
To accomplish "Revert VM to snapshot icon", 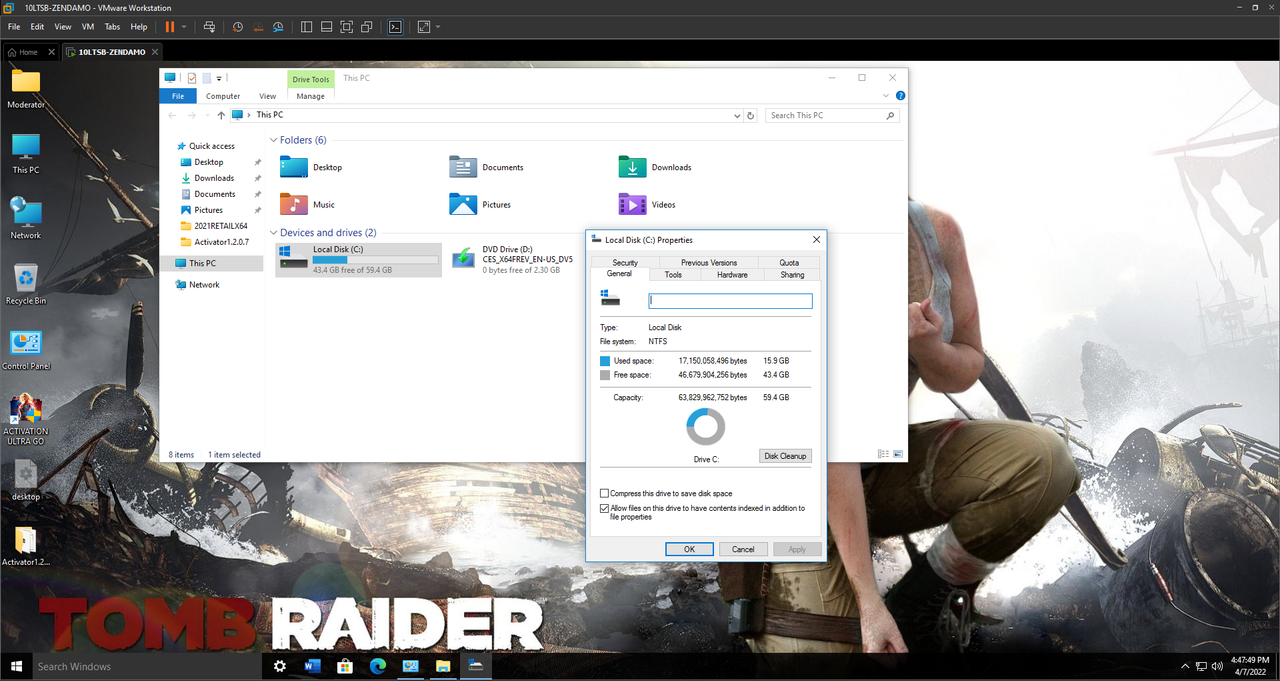I will 258,27.
